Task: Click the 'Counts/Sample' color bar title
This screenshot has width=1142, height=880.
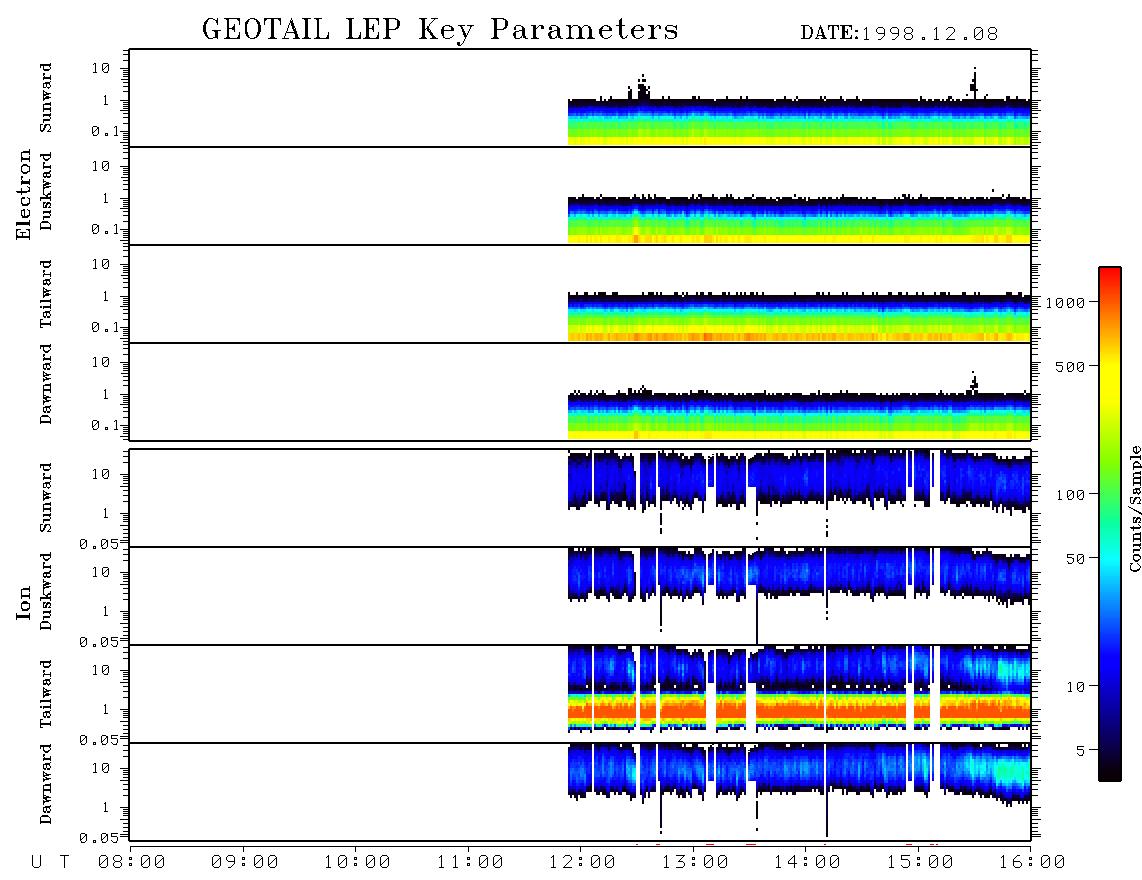Action: 1134,508
